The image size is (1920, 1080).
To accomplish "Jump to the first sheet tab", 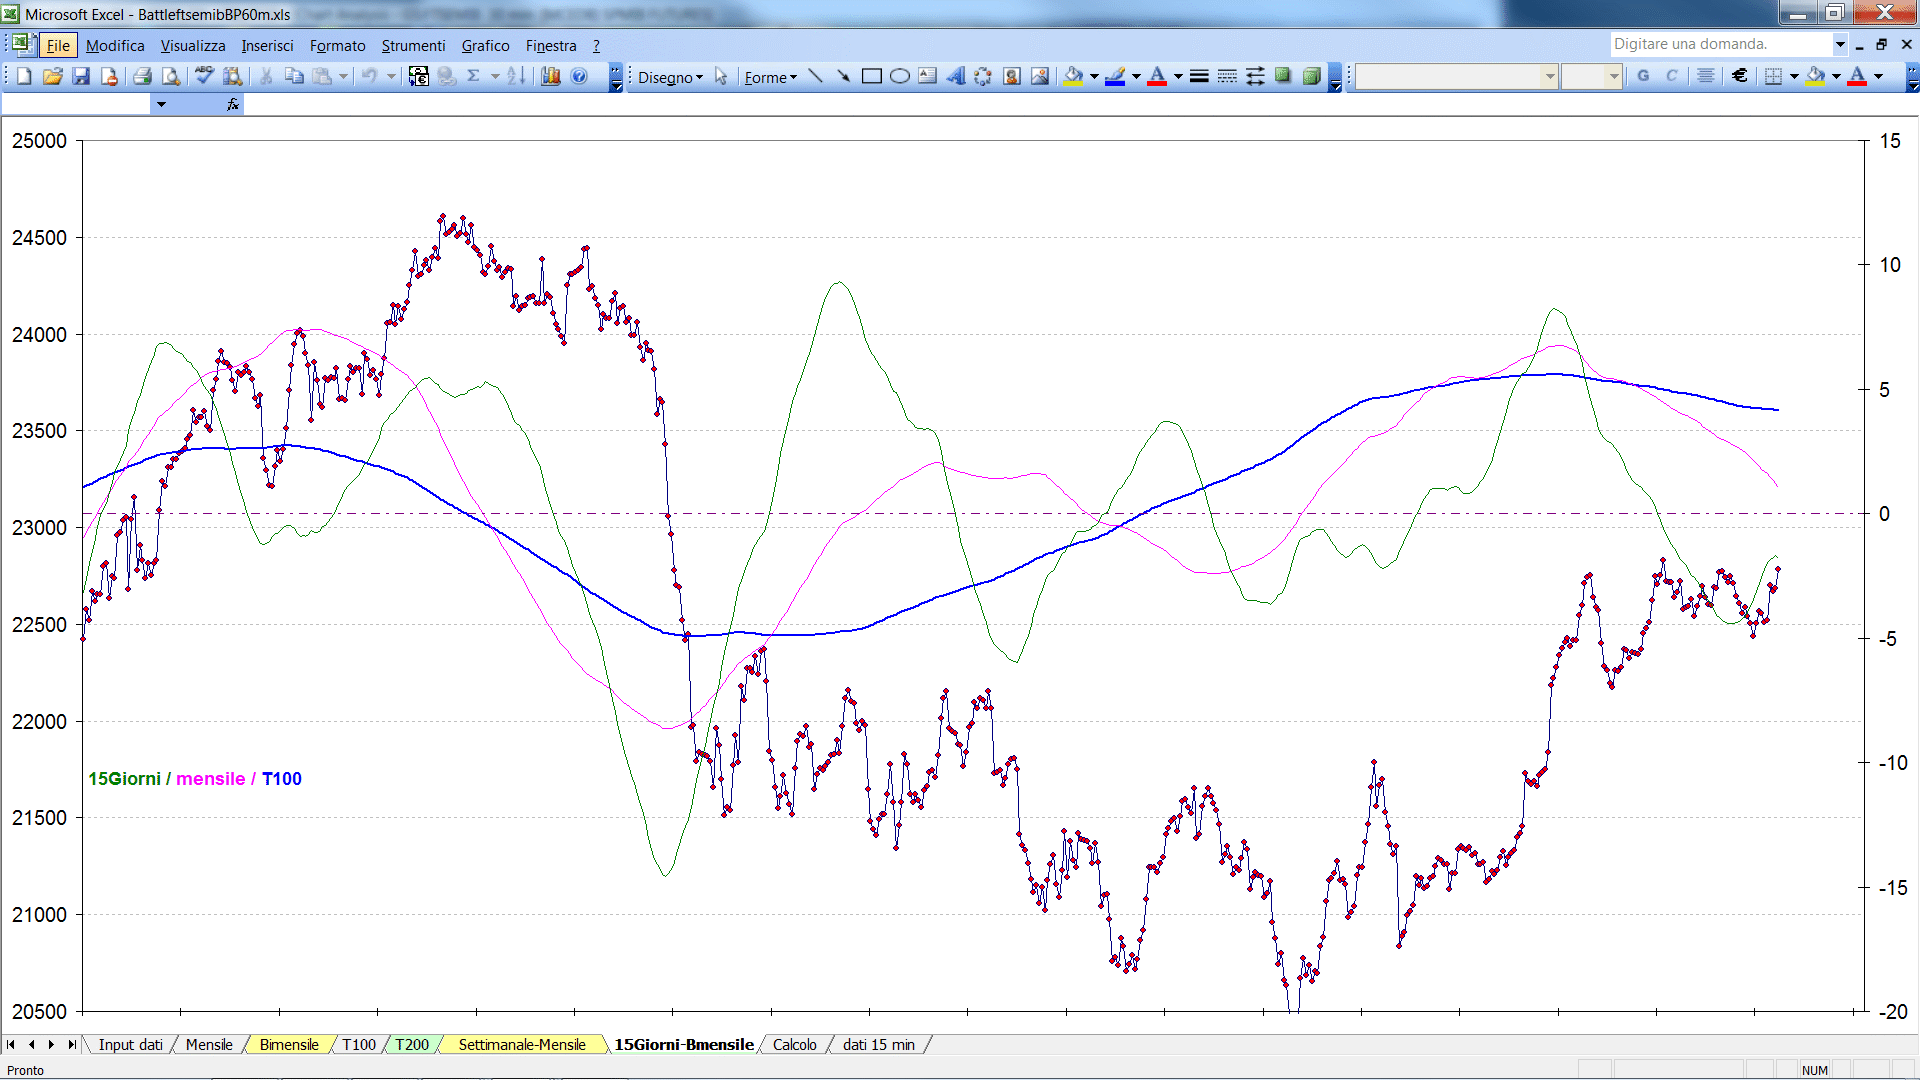I will pyautogui.click(x=11, y=1044).
